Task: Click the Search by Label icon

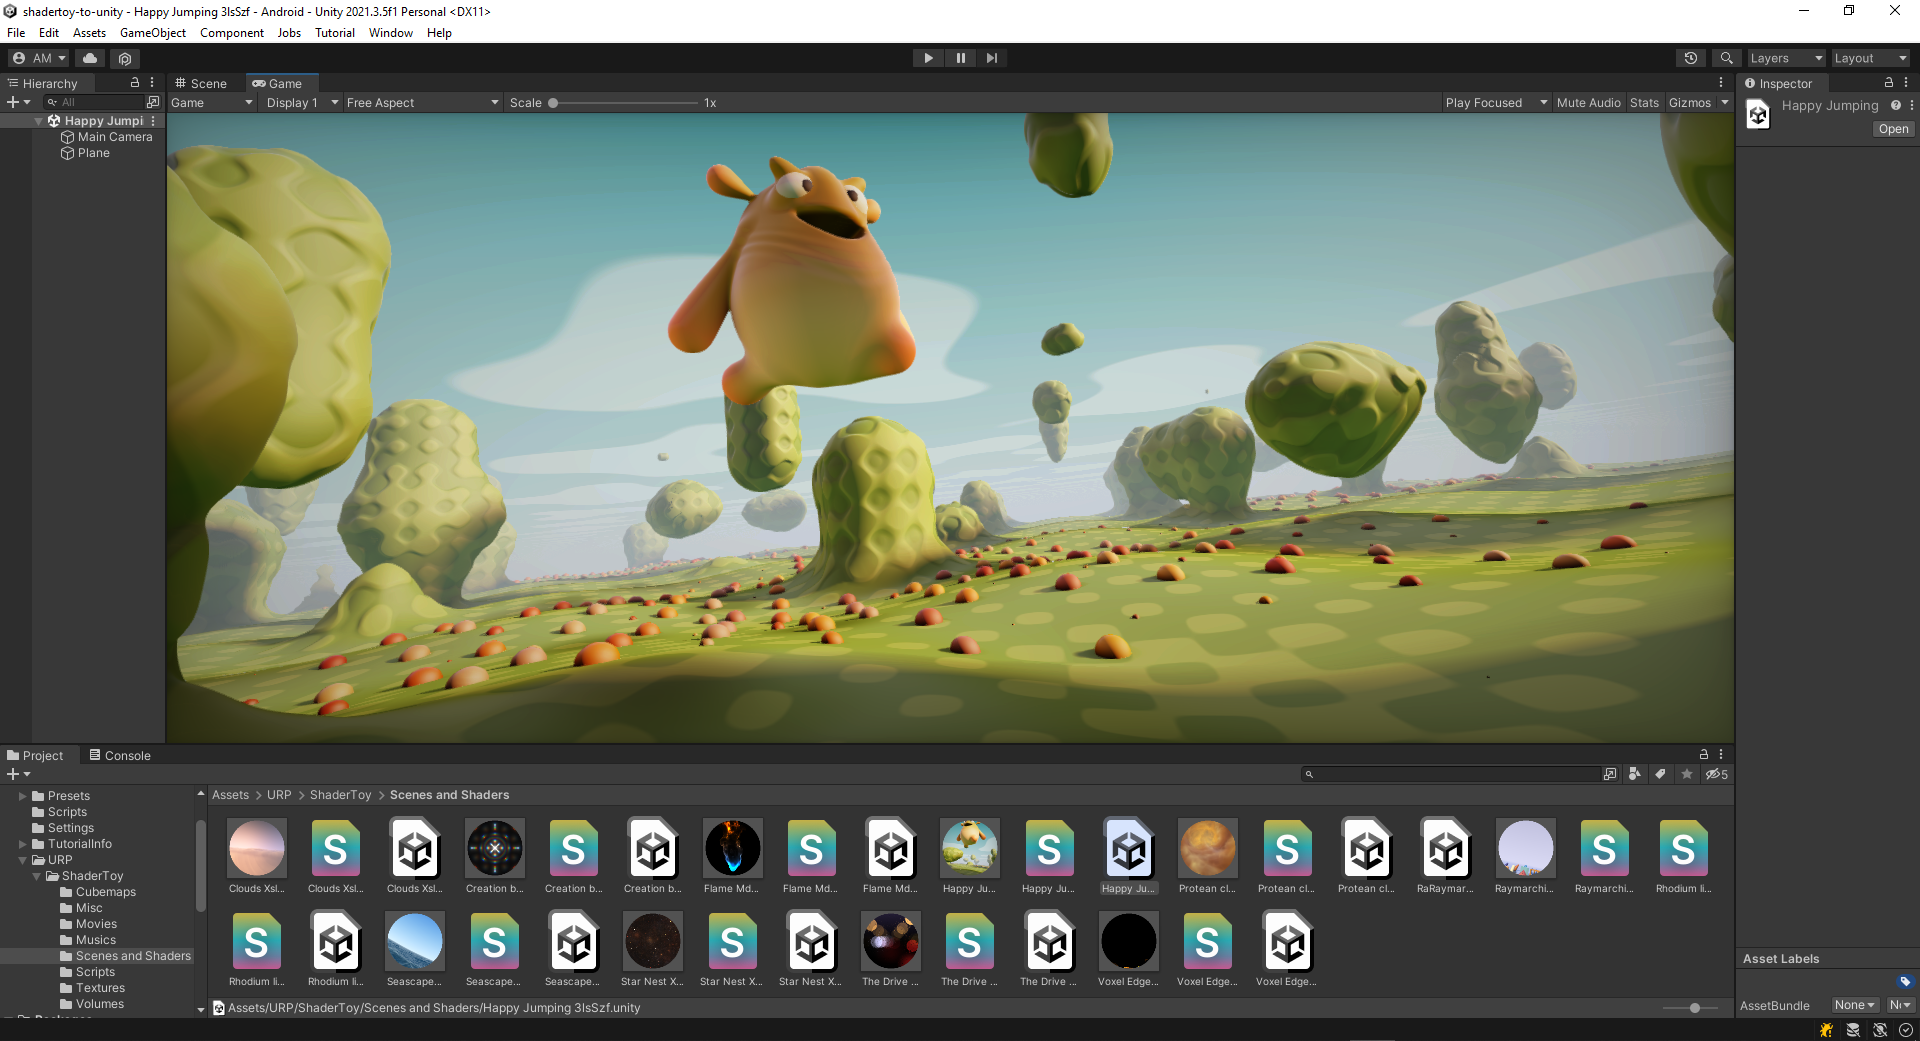Action: tap(1660, 774)
